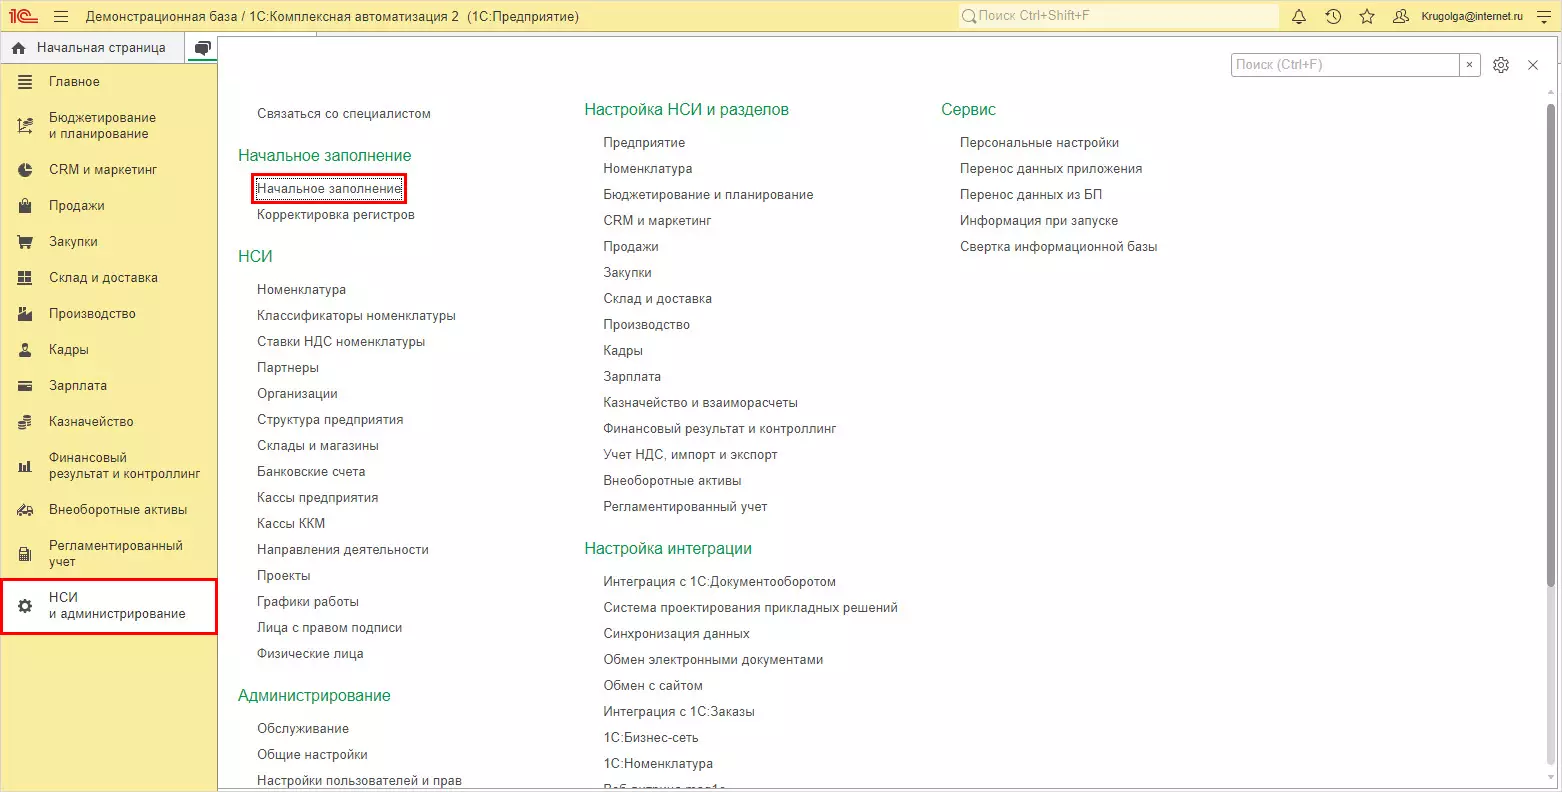Close the НСИ и администрирование menu panel
This screenshot has width=1562, height=792.
tap(1533, 65)
